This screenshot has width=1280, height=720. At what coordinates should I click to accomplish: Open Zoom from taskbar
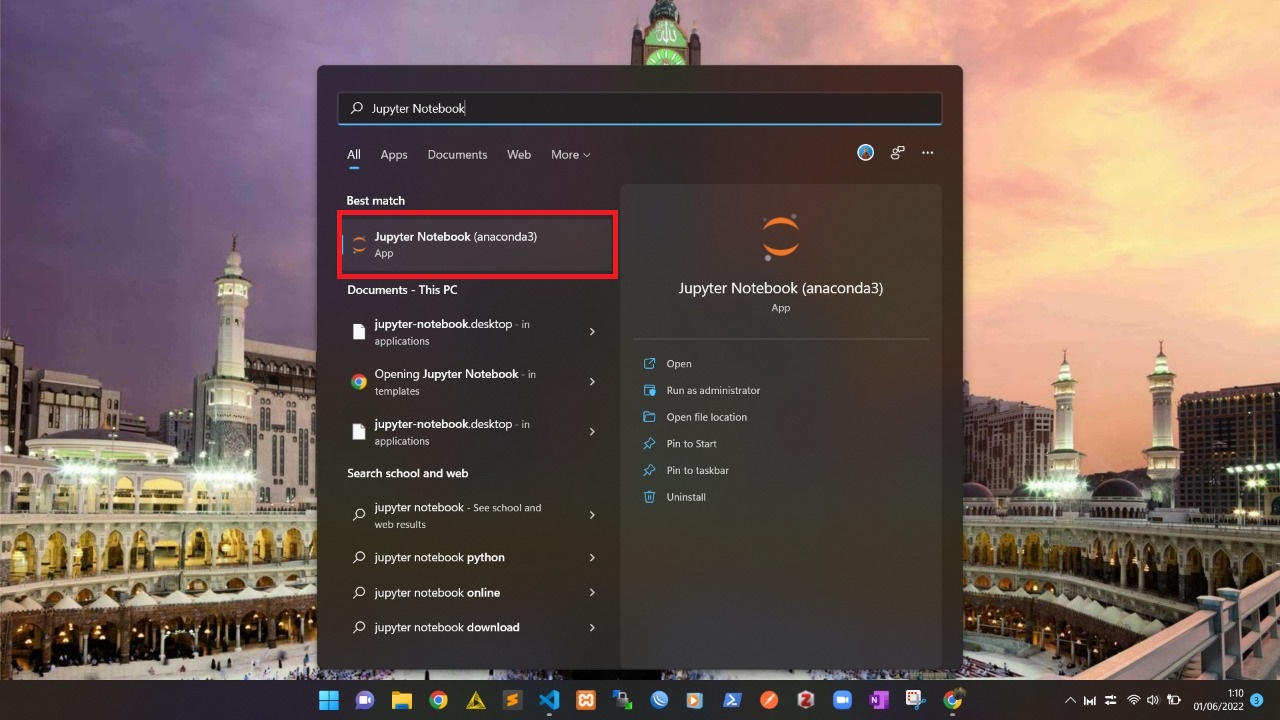[x=843, y=700]
